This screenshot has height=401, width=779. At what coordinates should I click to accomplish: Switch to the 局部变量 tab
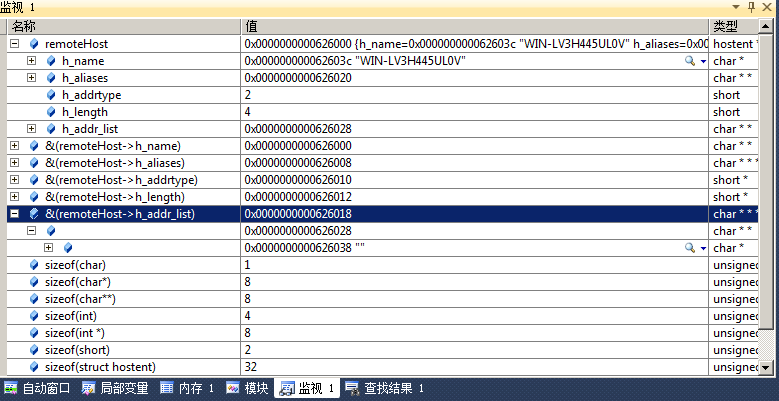pos(115,388)
